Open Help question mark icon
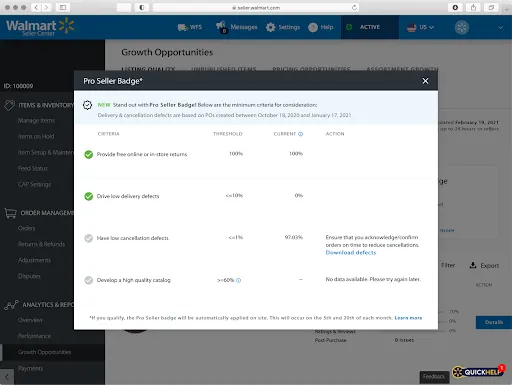The image size is (512, 385). click(x=313, y=27)
